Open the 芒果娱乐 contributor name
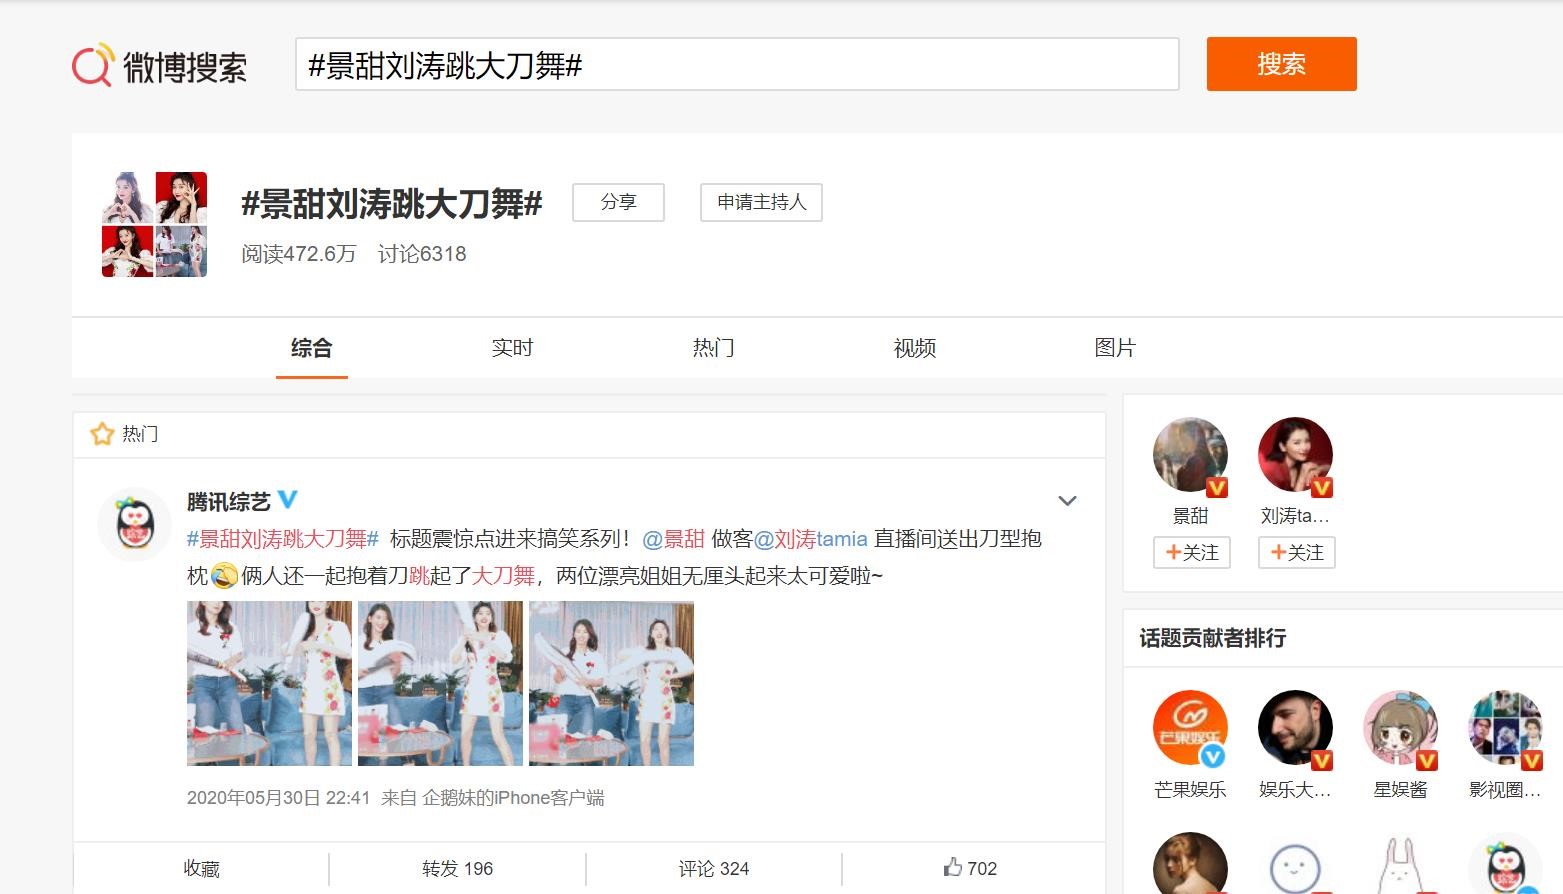 pos(1190,790)
